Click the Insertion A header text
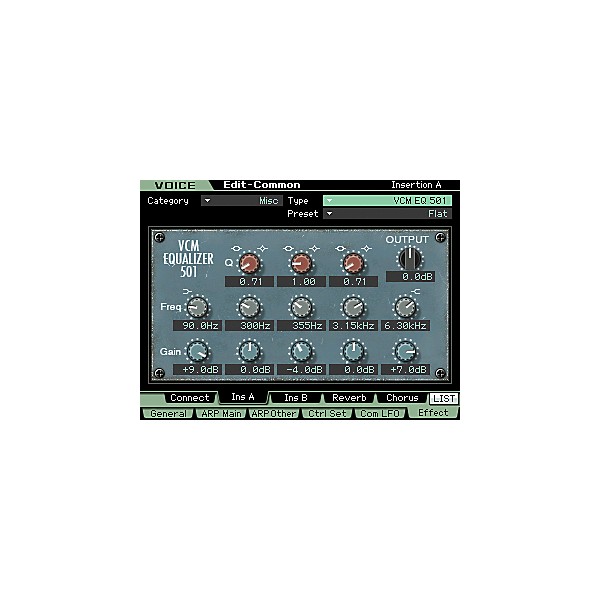The image size is (600, 600). tap(416, 185)
